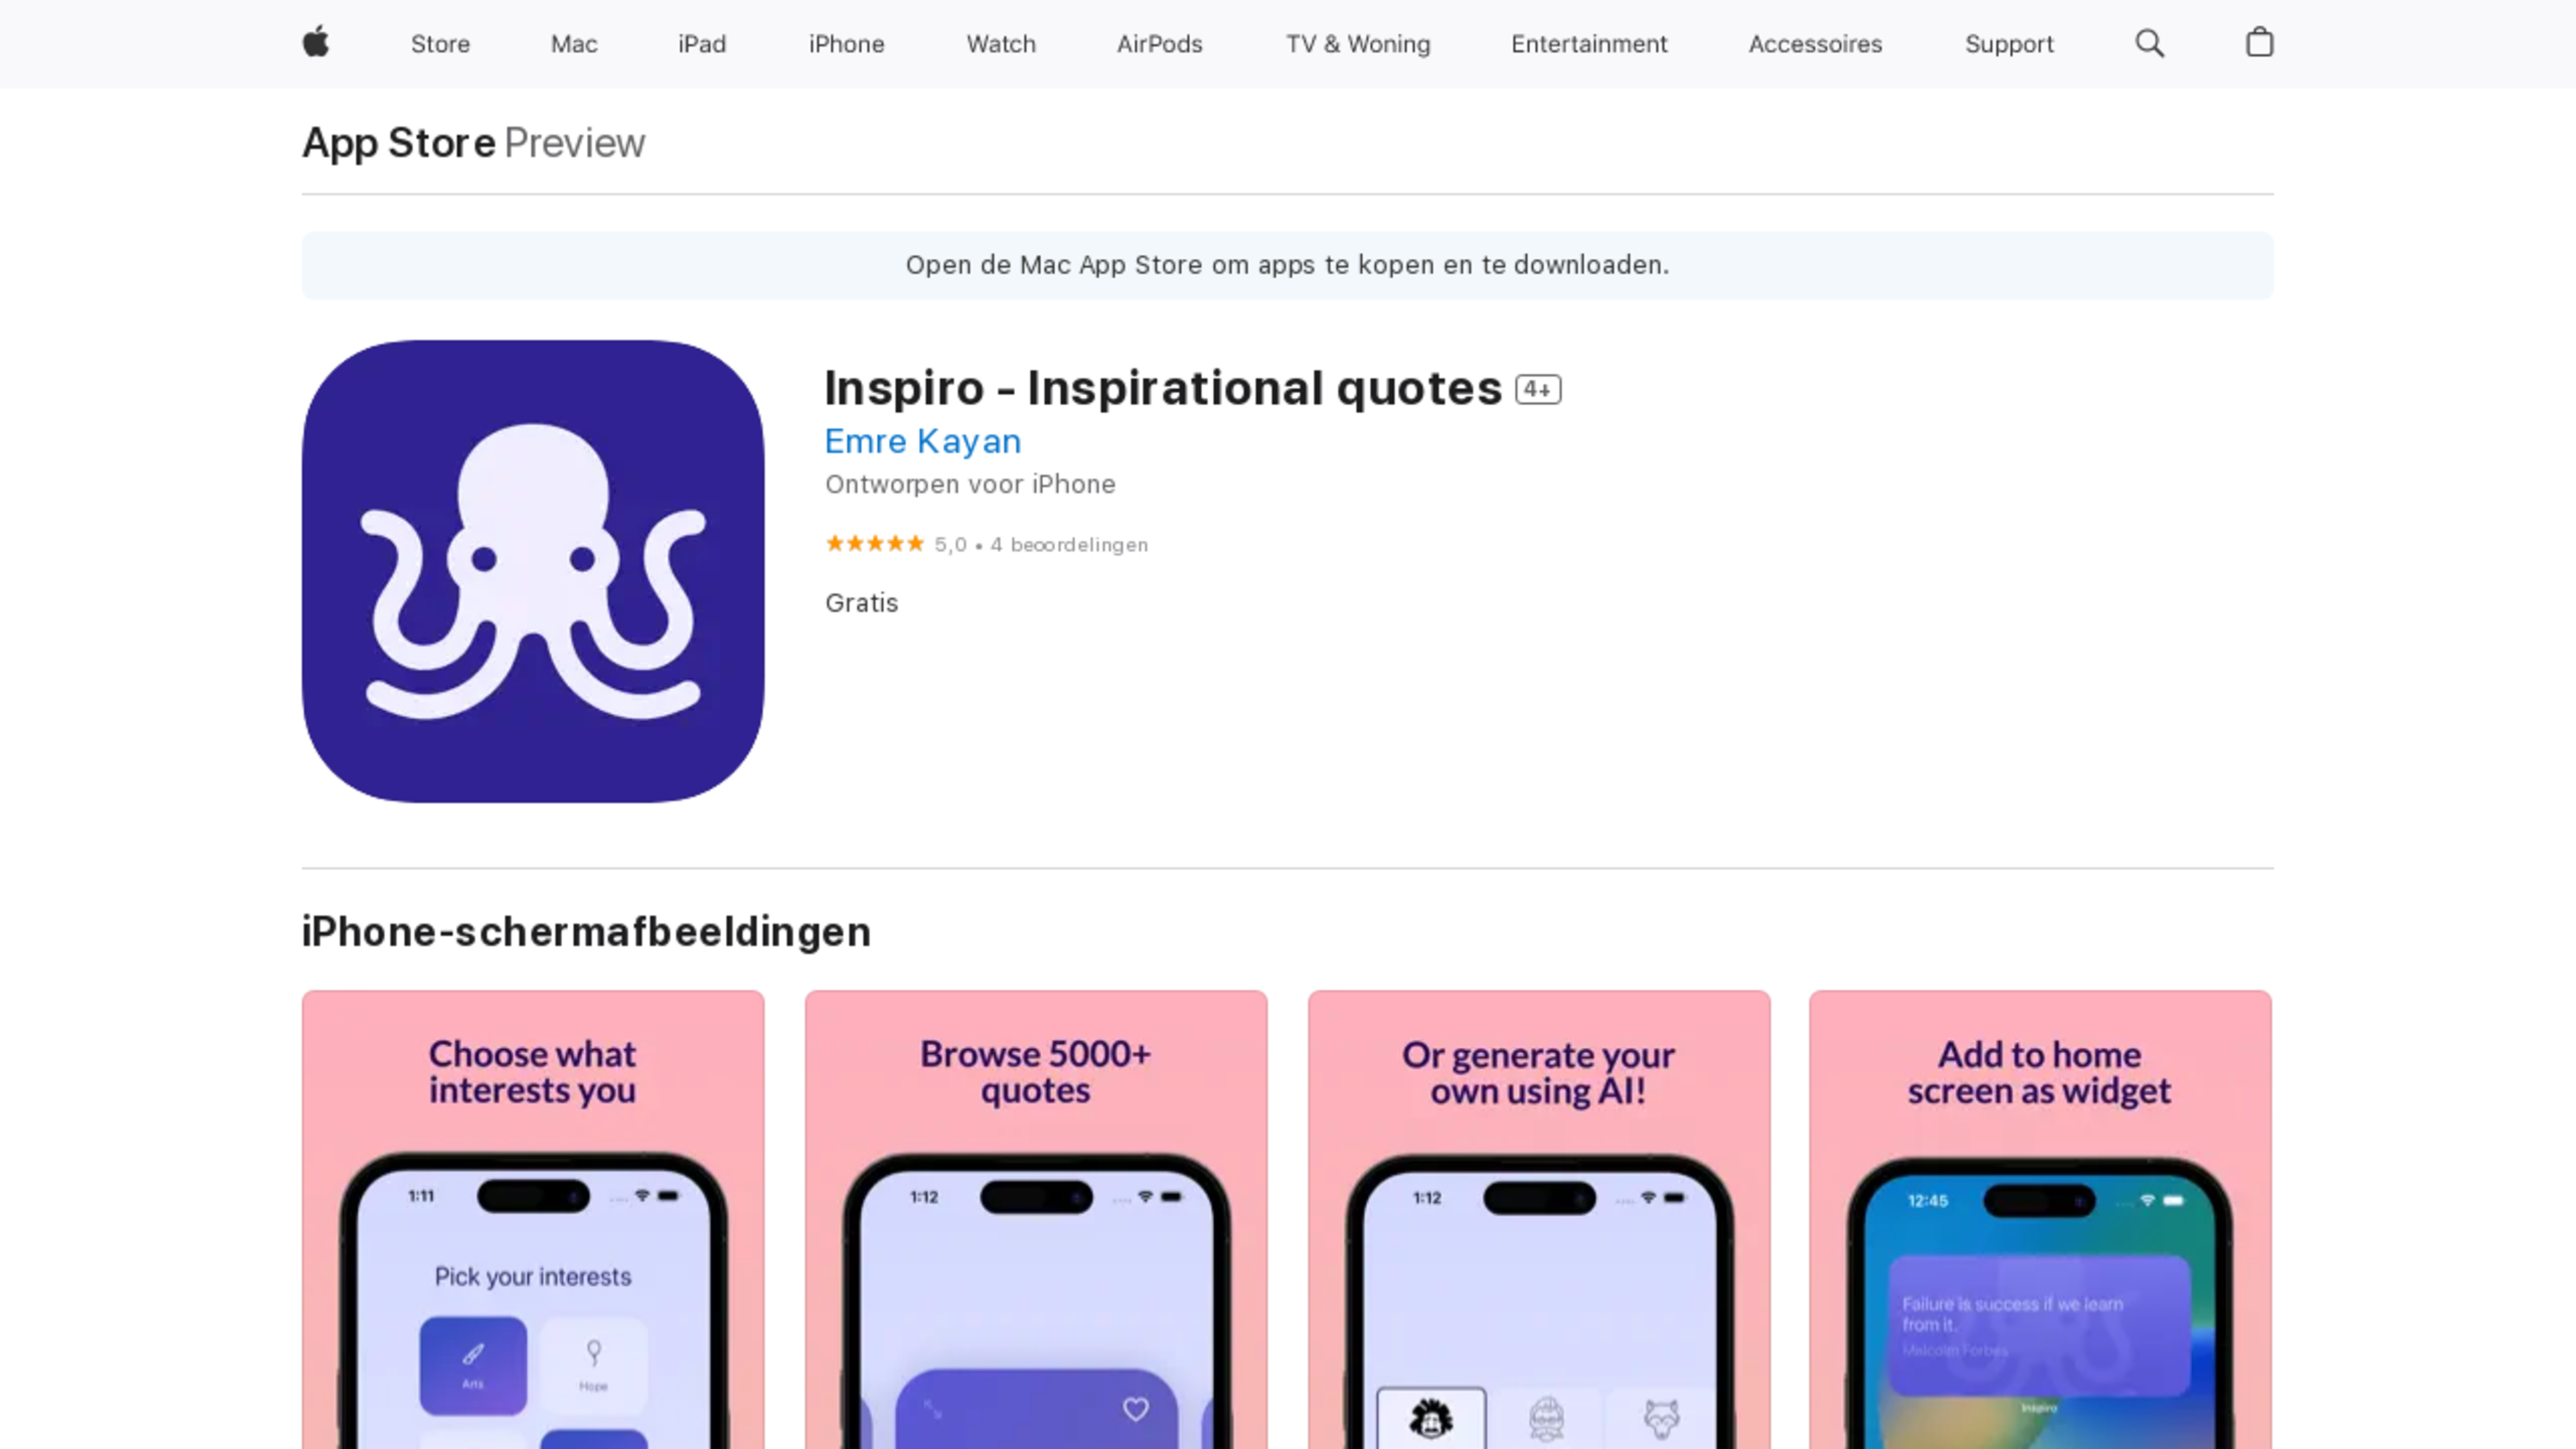
Task: Click the App Store heading link
Action: (398, 143)
